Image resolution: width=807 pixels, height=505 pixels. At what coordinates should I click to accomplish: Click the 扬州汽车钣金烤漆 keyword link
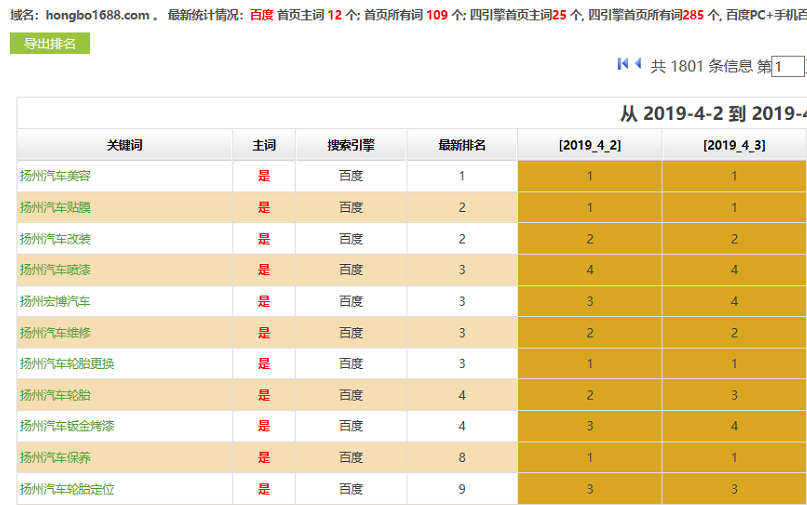point(67,426)
